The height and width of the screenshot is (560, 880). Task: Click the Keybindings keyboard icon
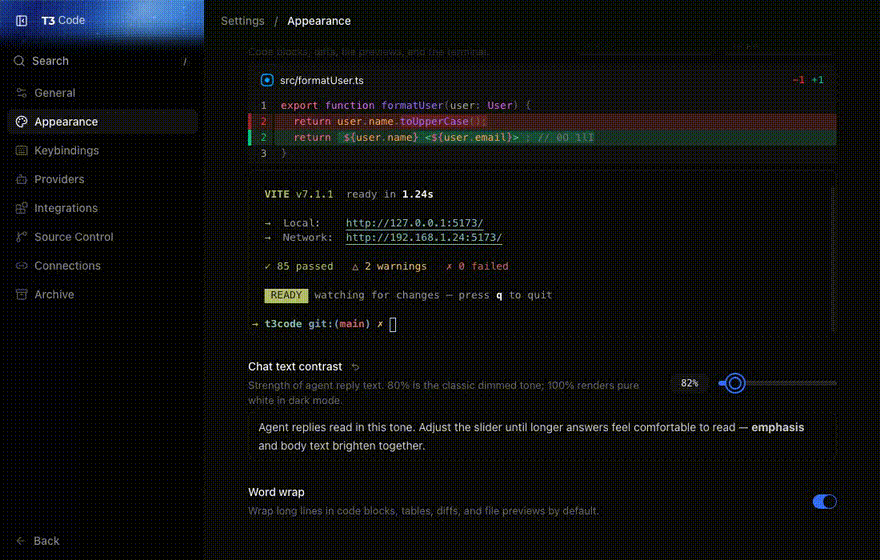coord(21,150)
